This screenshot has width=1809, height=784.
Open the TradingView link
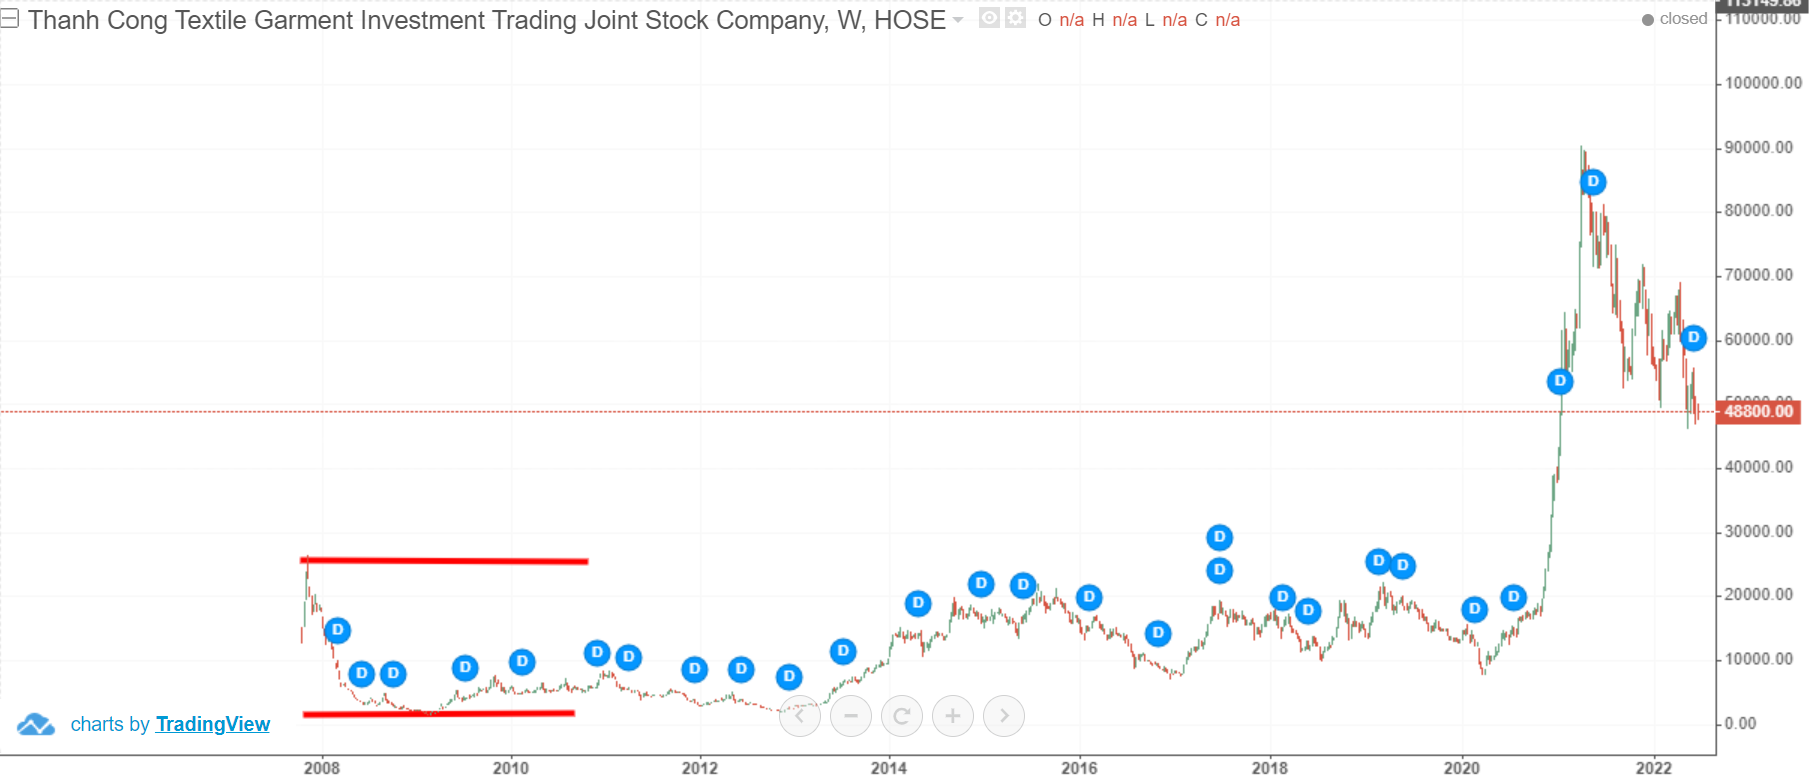[213, 724]
